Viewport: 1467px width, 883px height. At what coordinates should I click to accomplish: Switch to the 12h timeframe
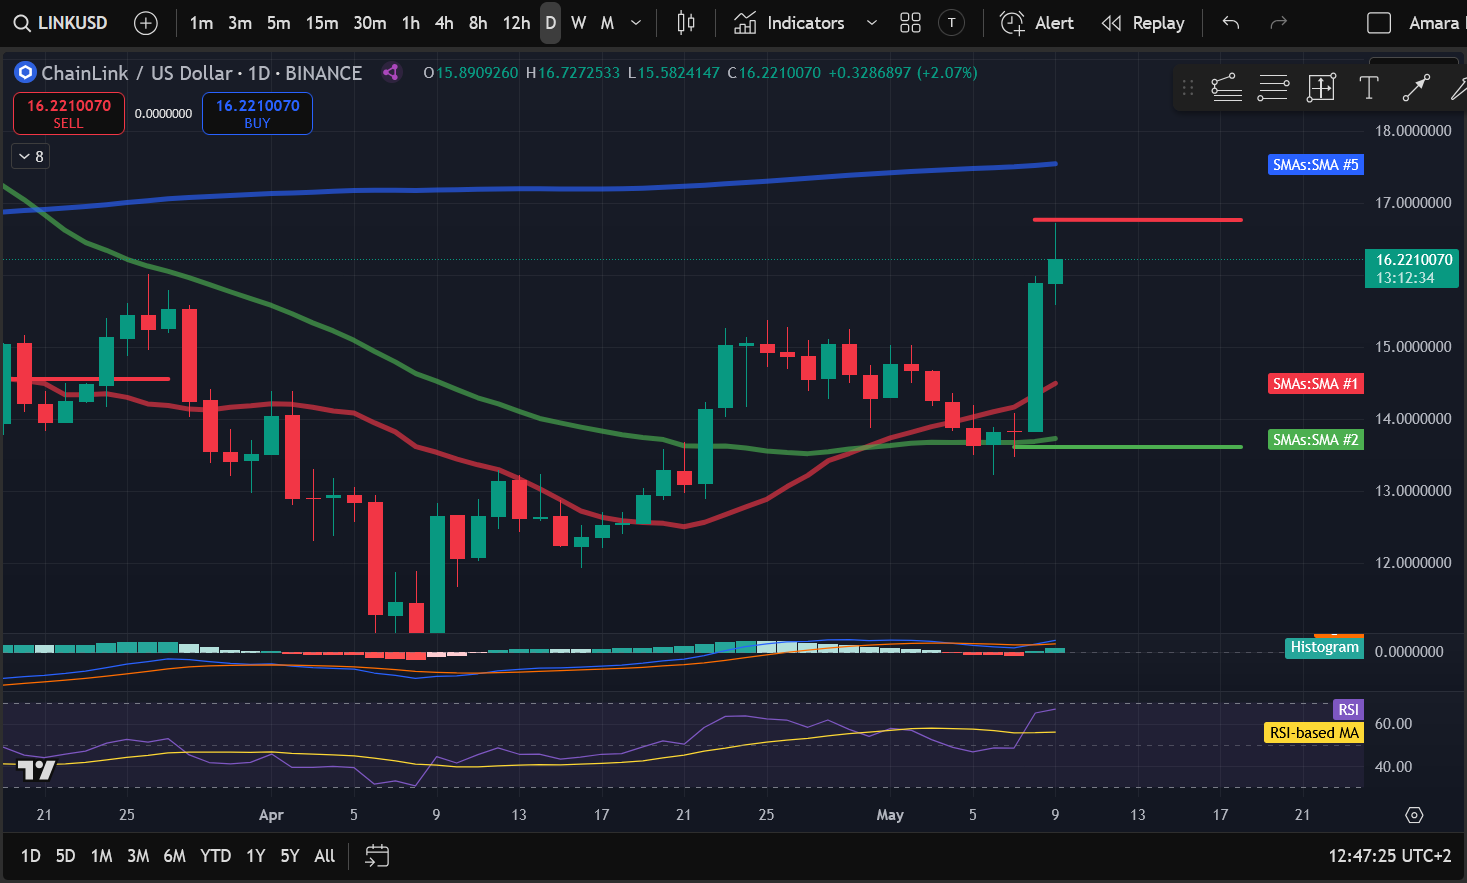pyautogui.click(x=516, y=23)
